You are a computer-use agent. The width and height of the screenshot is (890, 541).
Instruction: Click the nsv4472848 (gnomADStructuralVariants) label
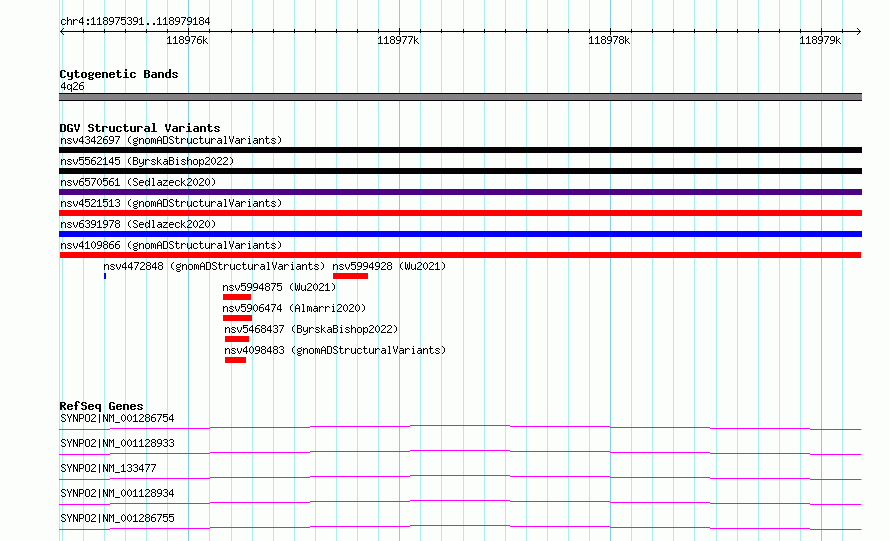point(214,266)
